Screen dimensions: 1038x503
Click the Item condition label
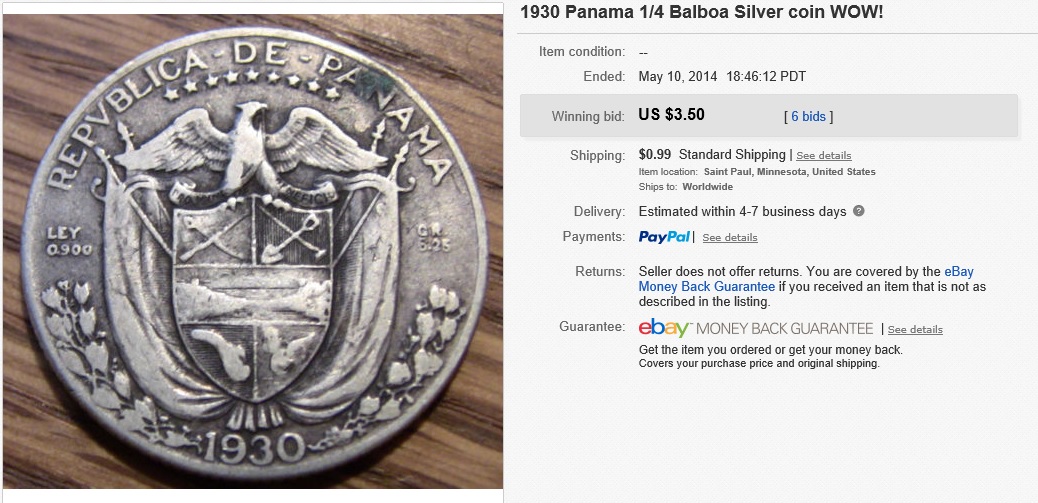point(582,52)
